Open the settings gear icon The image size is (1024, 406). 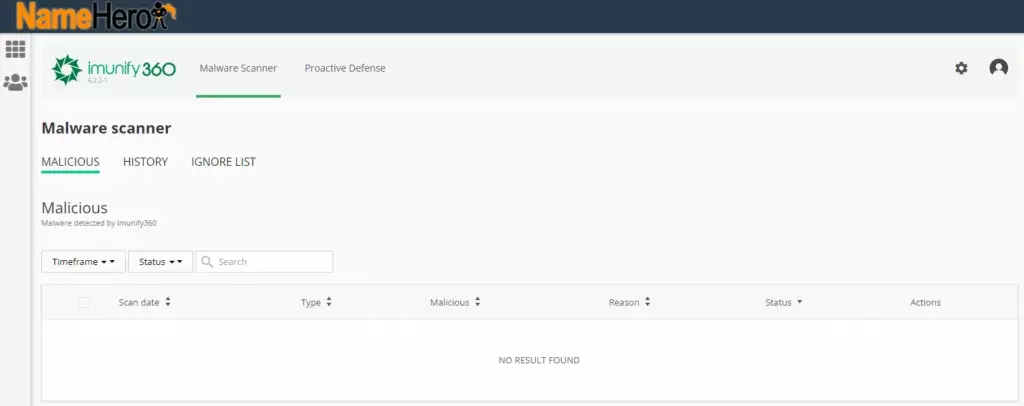(x=961, y=68)
